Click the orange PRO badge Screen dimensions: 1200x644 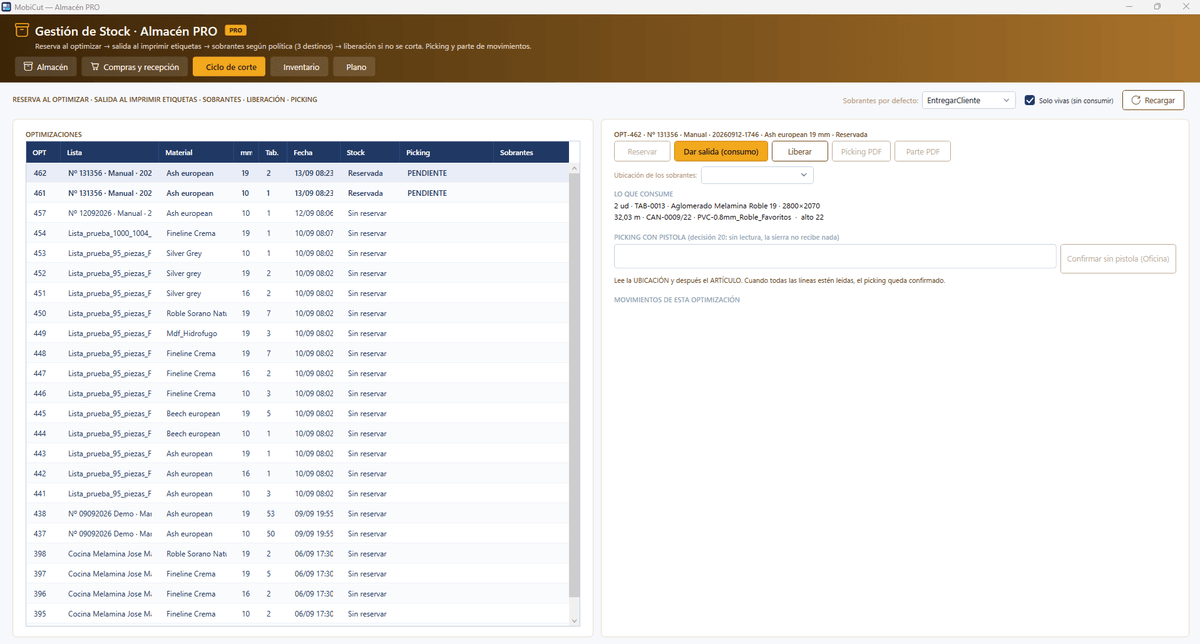(236, 31)
